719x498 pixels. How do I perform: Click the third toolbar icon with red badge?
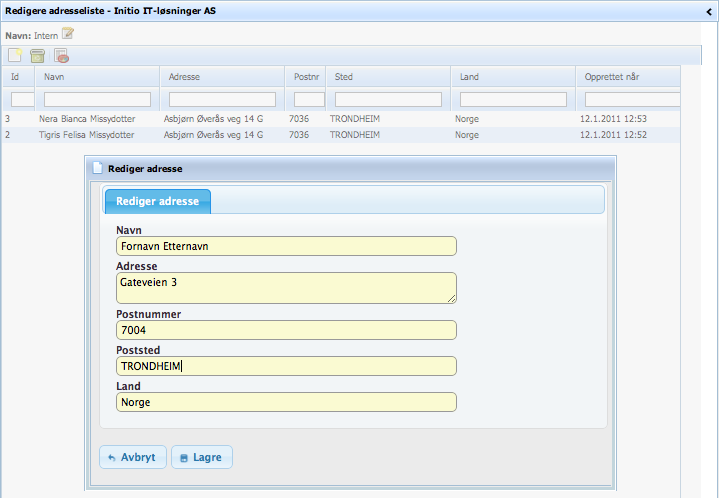coord(61,56)
